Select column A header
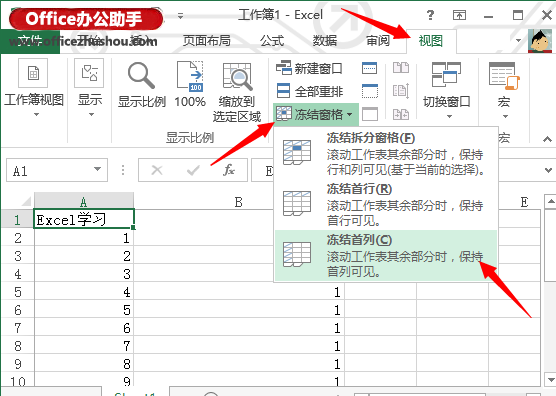Image resolution: width=556 pixels, height=396 pixels. click(84, 201)
